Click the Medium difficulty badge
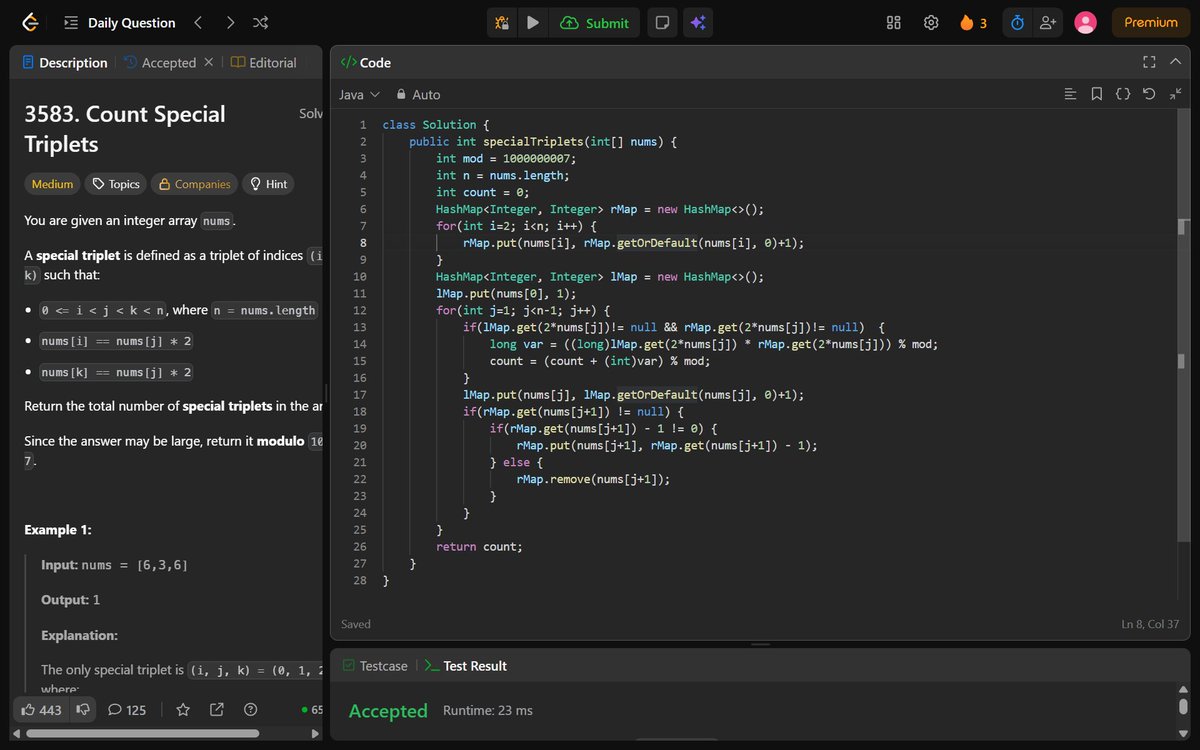 (x=52, y=184)
